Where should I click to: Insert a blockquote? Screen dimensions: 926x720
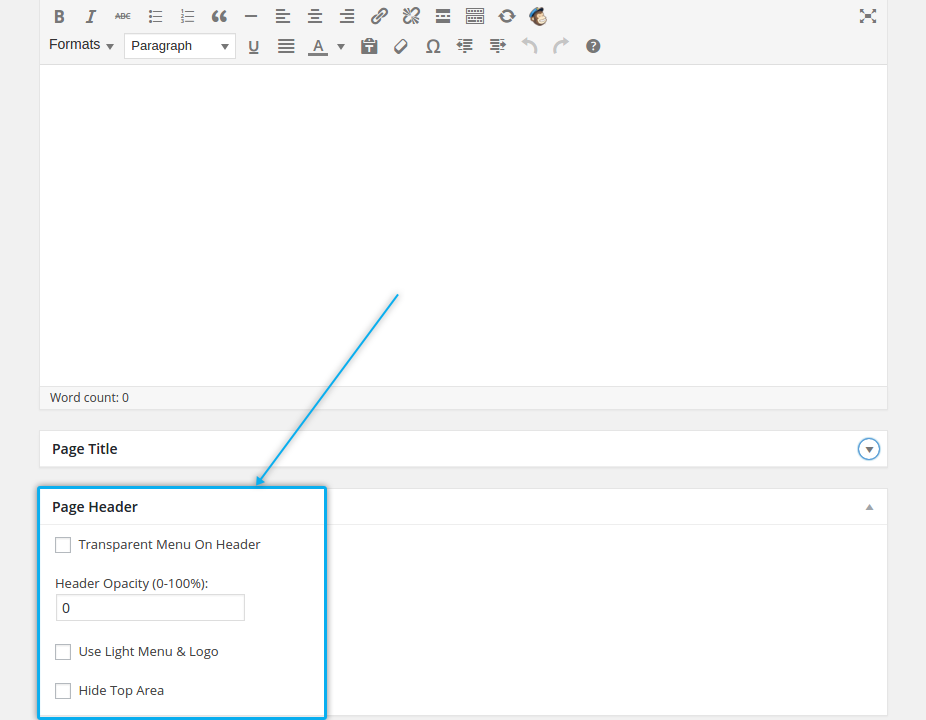(219, 16)
